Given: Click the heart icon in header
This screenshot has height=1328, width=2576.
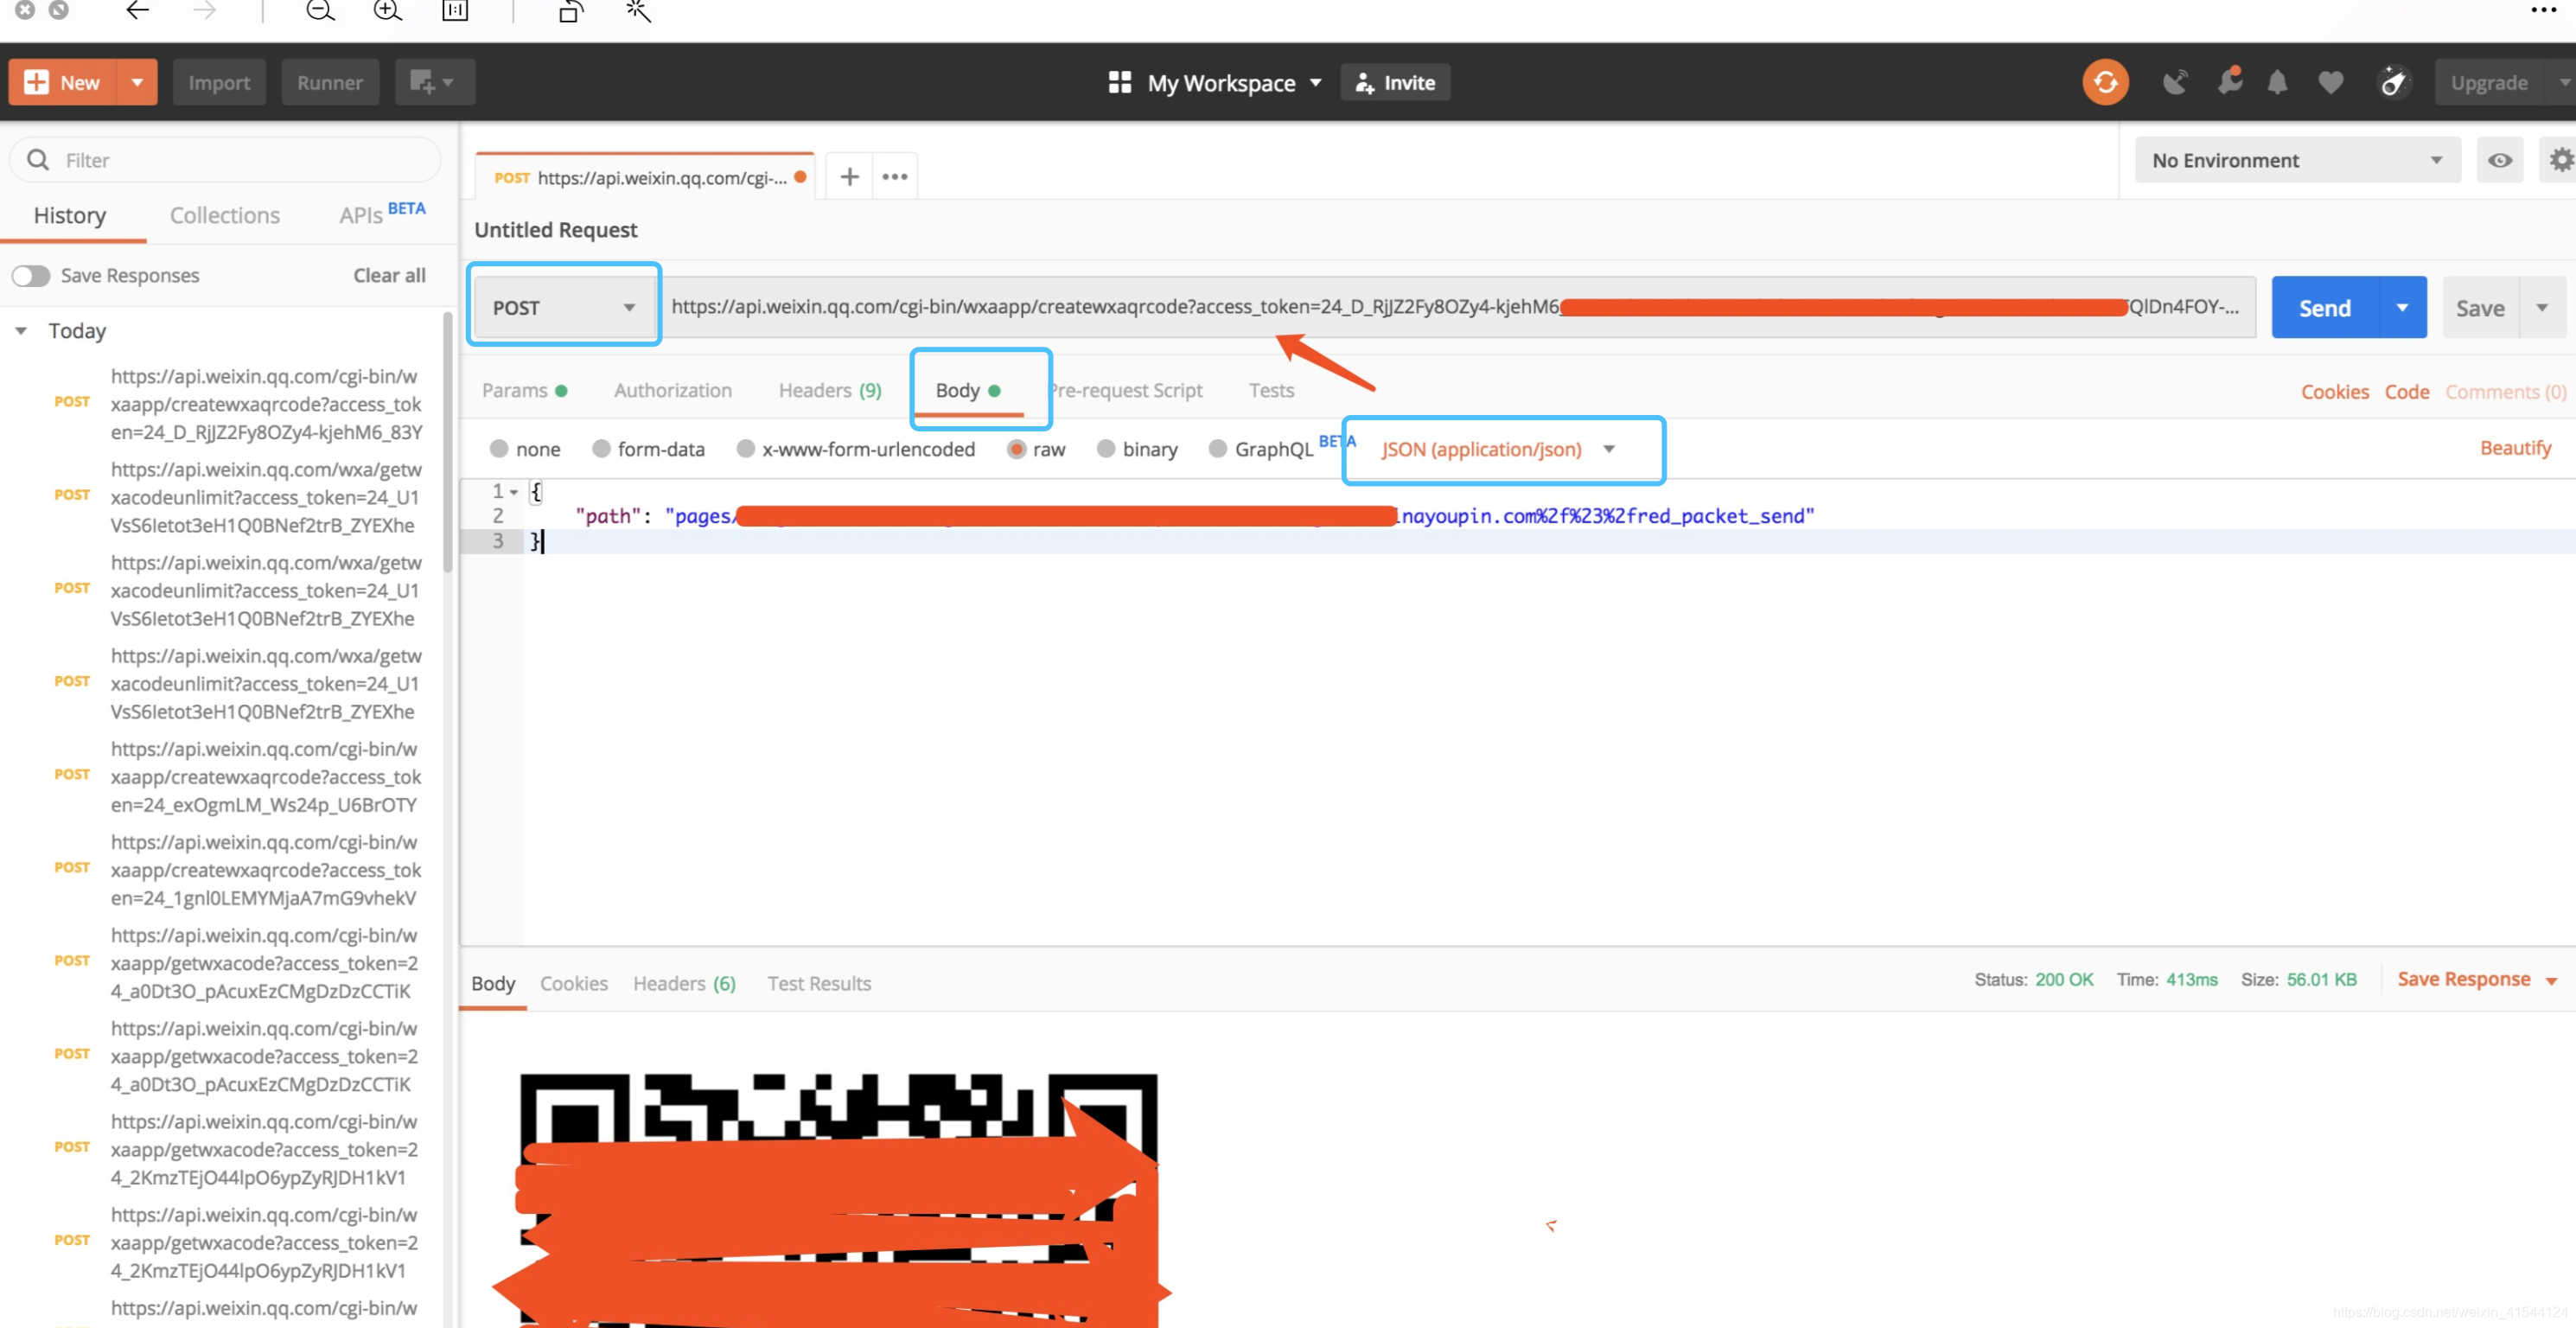Looking at the screenshot, I should point(2330,82).
